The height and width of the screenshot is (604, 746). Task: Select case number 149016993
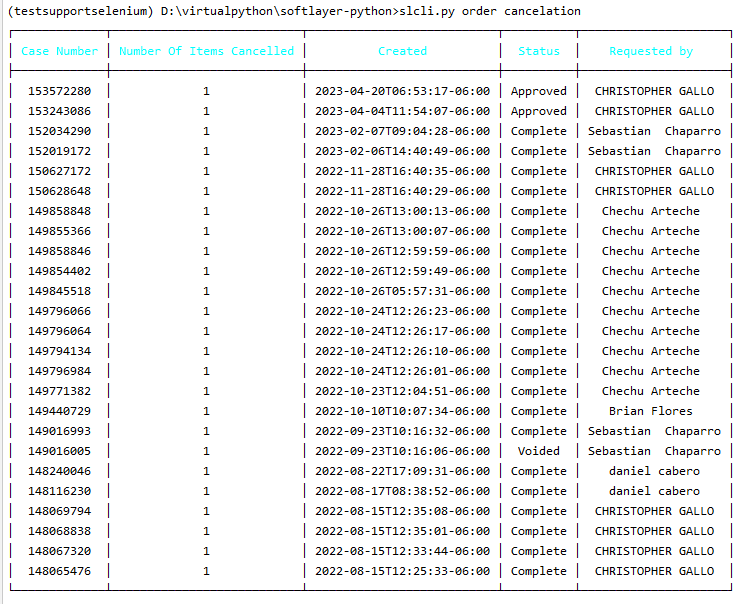[x=59, y=430]
